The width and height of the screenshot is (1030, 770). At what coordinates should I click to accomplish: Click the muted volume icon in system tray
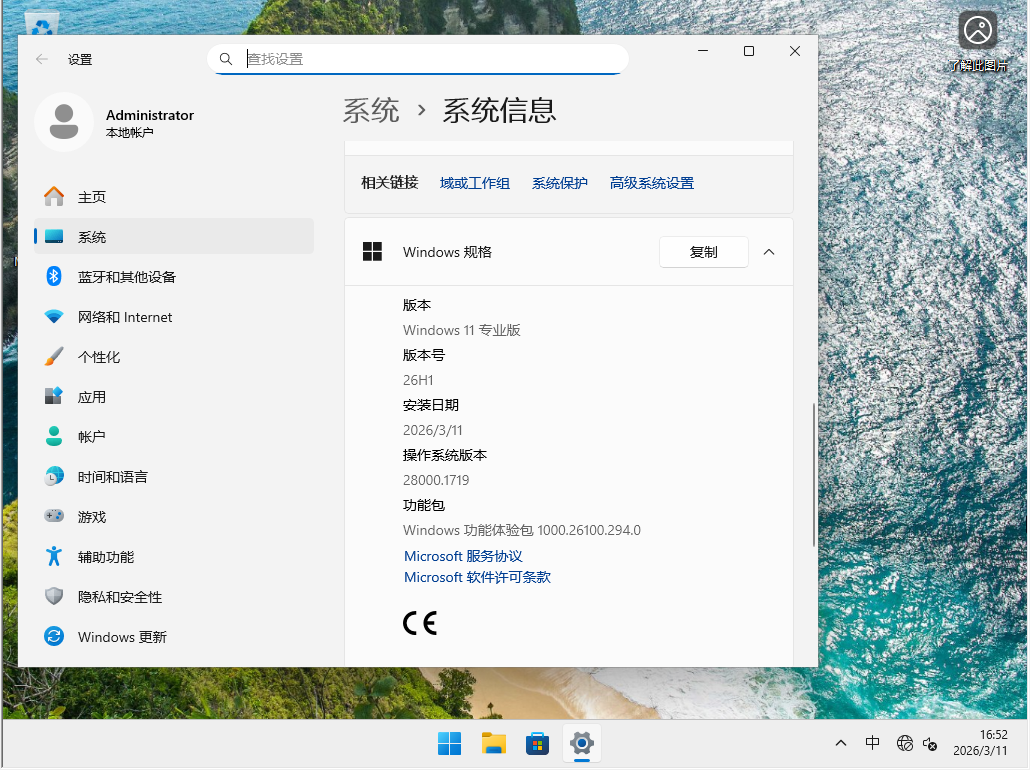point(930,744)
